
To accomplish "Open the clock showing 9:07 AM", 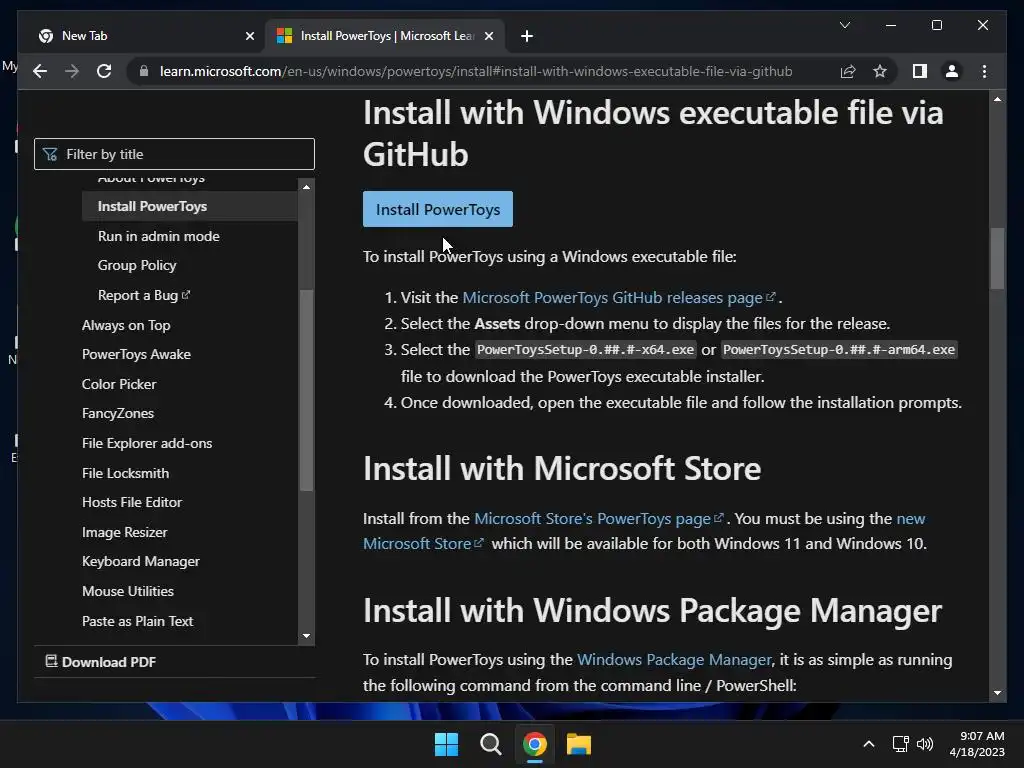I will coord(977,744).
